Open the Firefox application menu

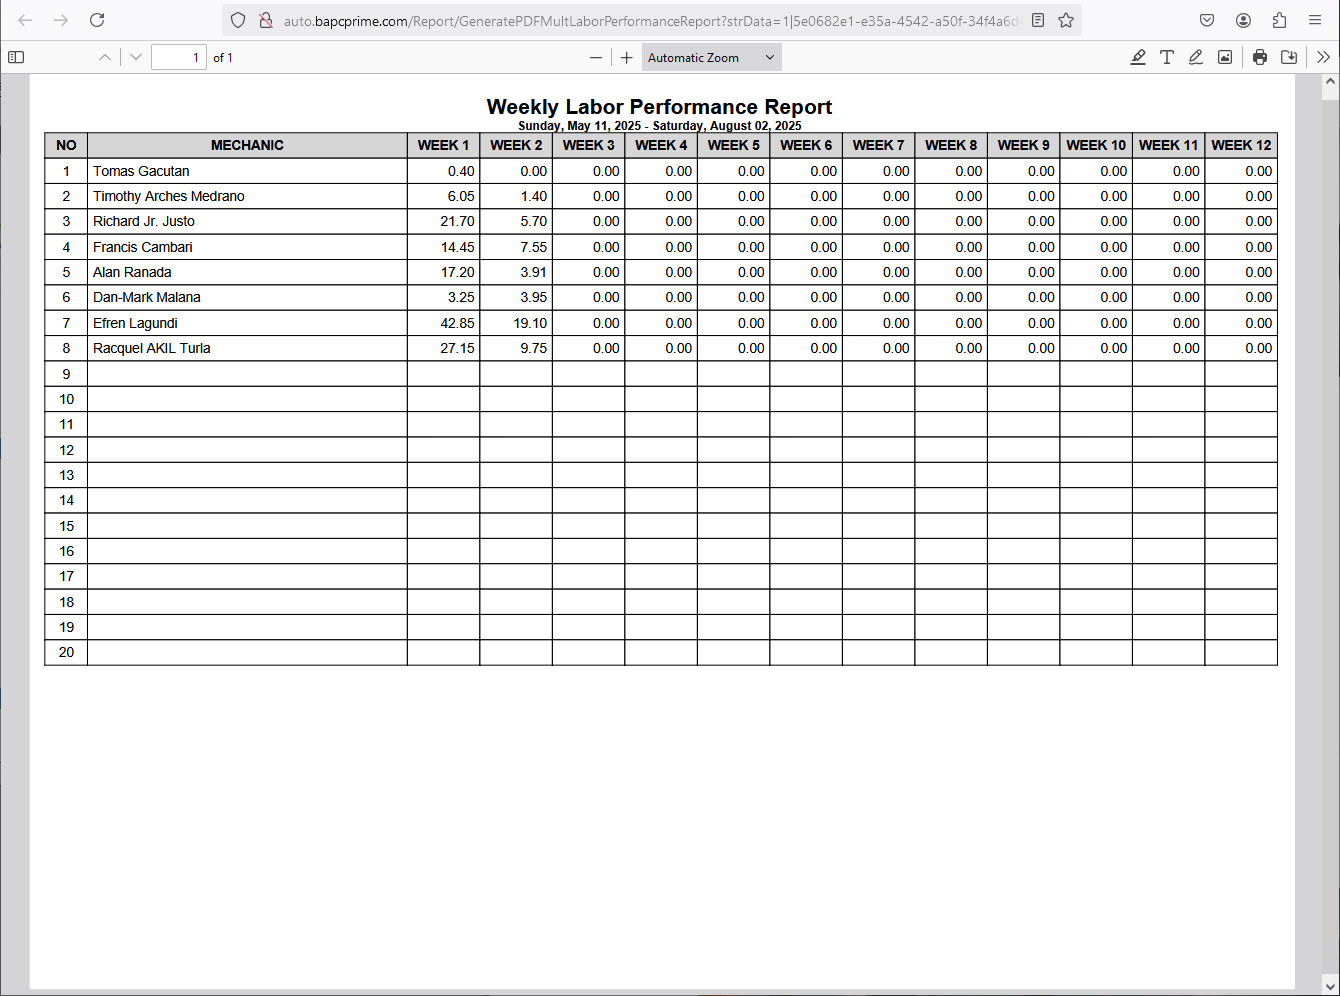point(1315,20)
